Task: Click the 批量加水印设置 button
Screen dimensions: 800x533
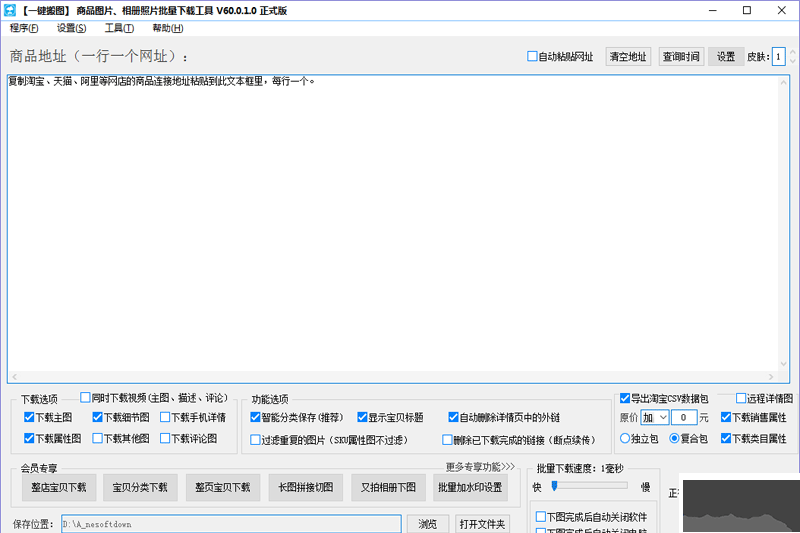Action: [x=470, y=488]
